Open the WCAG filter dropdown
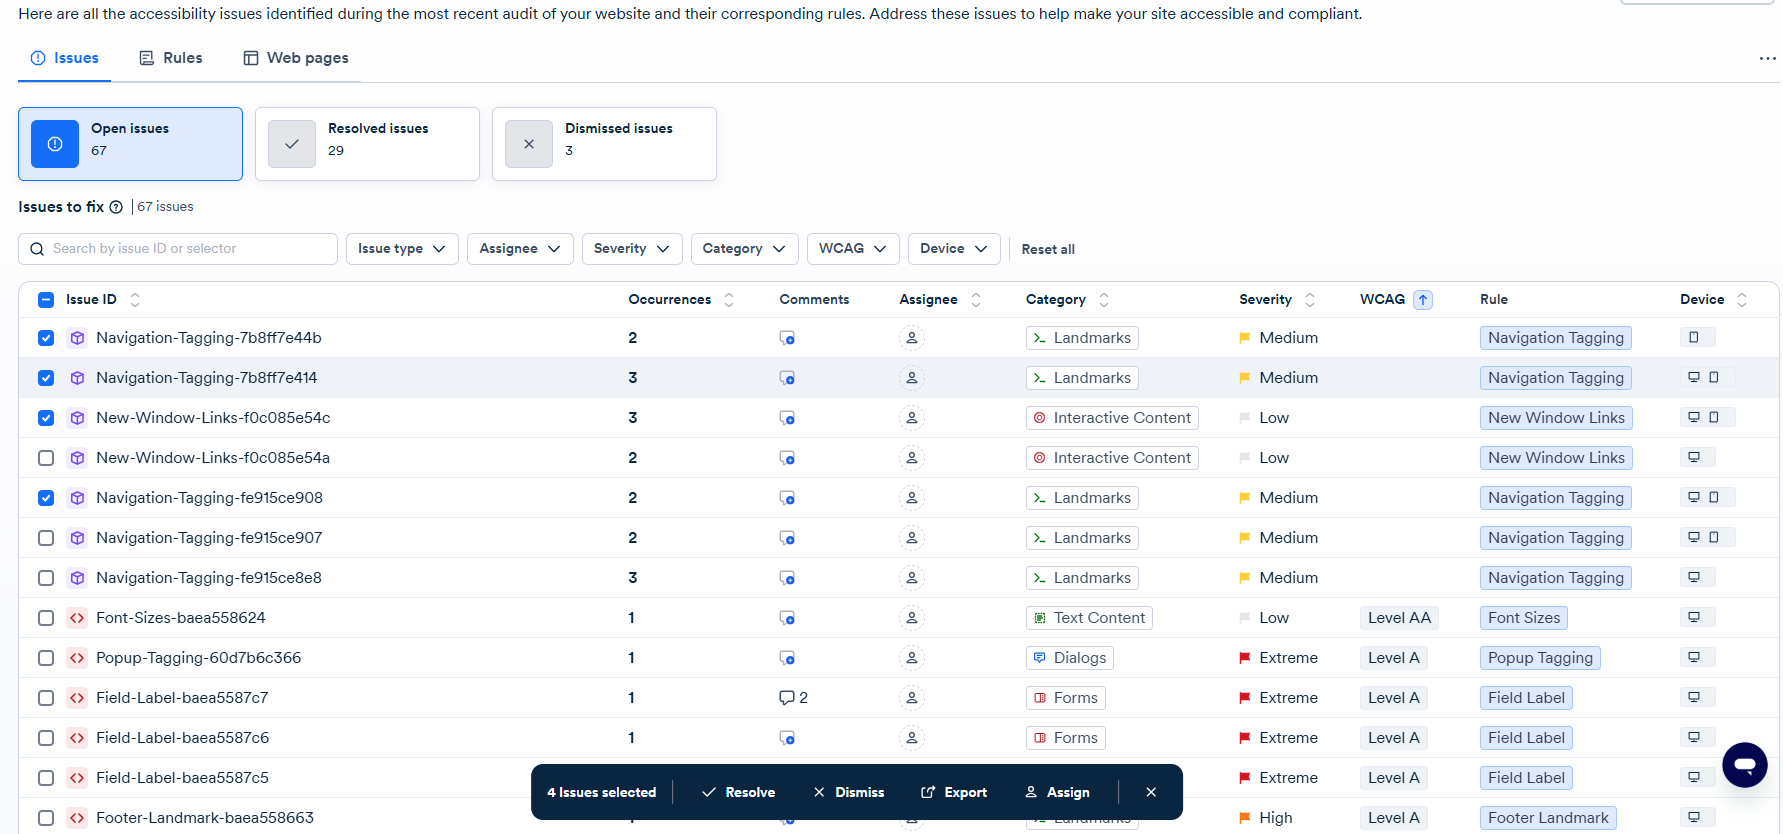1783x834 pixels. pos(853,249)
